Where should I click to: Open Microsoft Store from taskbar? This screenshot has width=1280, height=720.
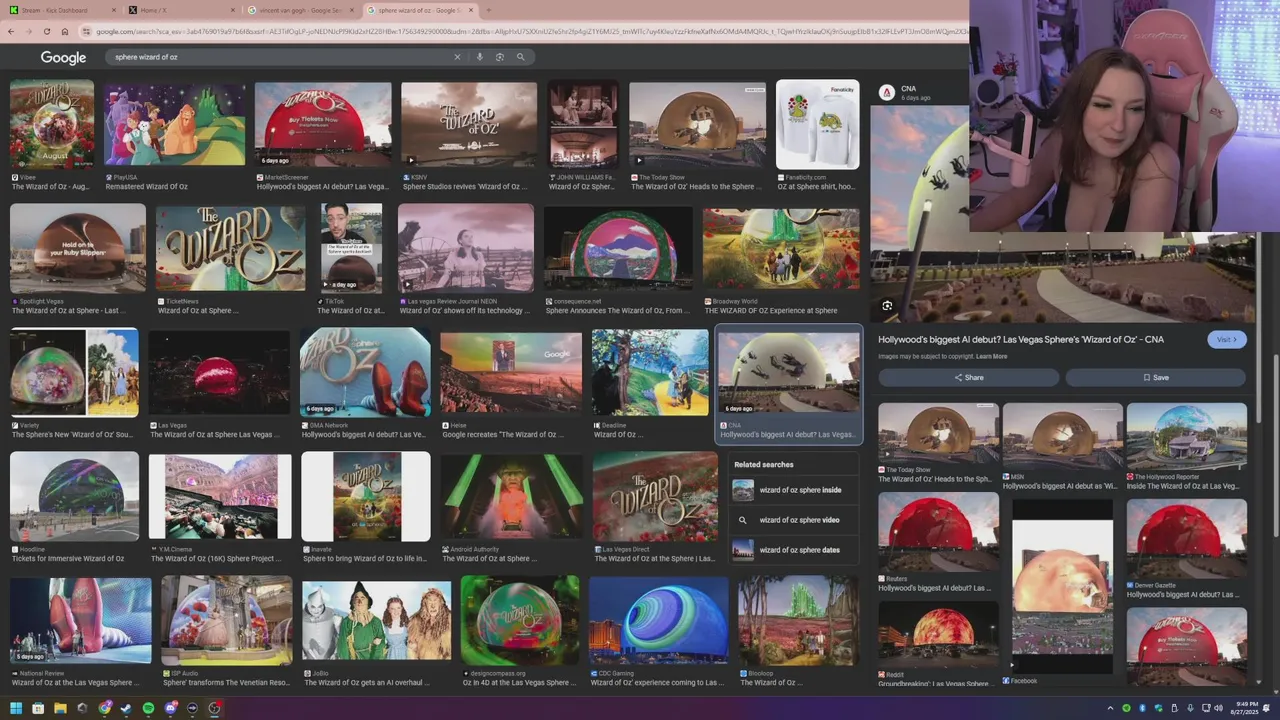[x=38, y=708]
